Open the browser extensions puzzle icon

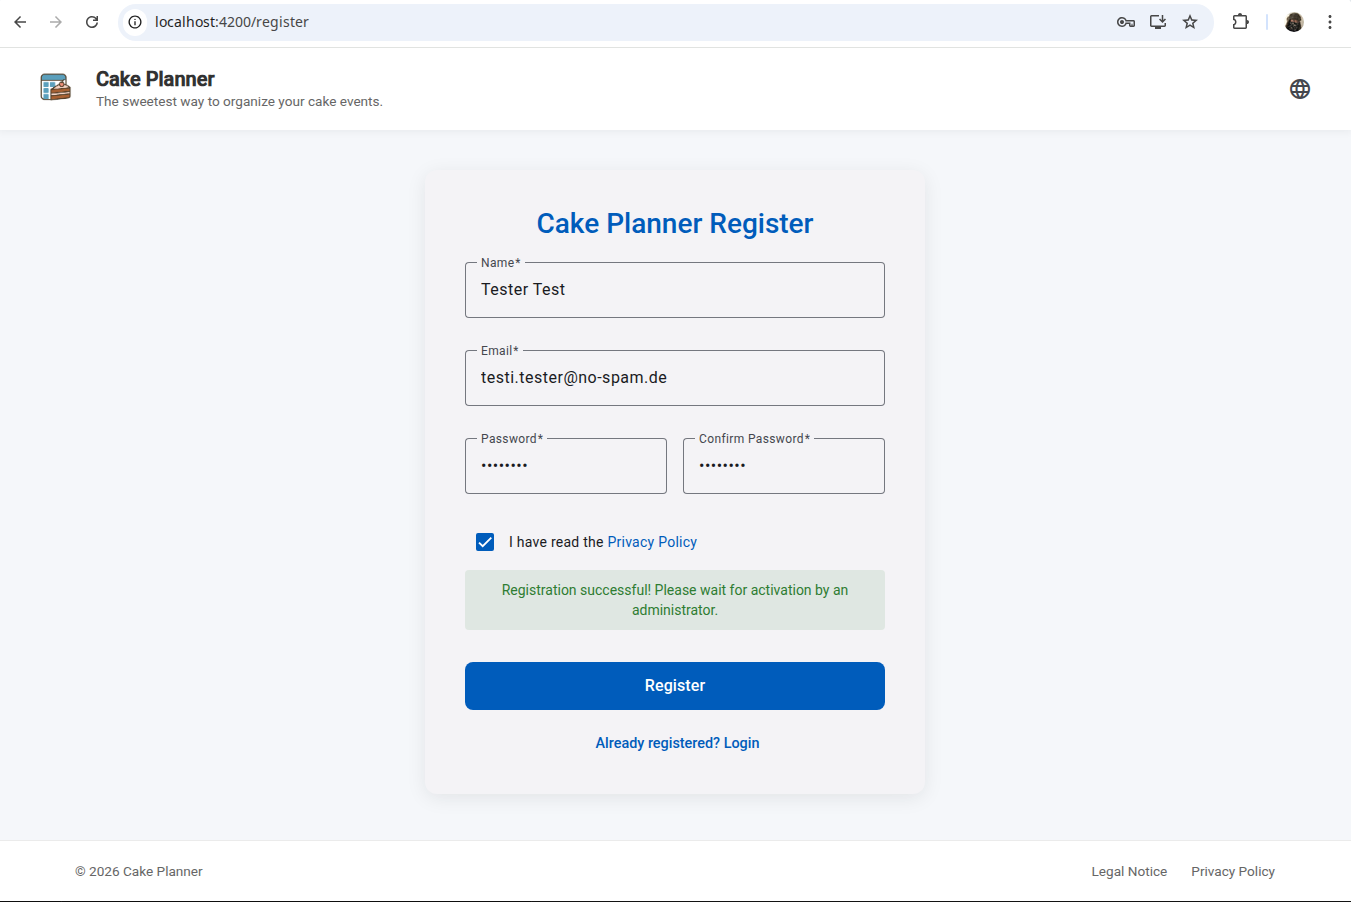tap(1240, 21)
